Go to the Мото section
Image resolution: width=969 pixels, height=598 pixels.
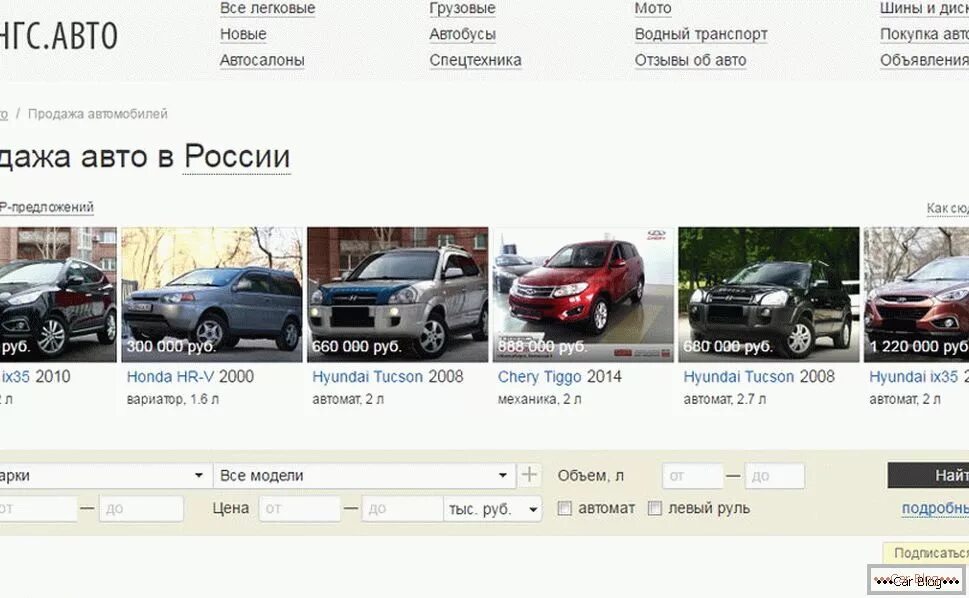tap(653, 9)
